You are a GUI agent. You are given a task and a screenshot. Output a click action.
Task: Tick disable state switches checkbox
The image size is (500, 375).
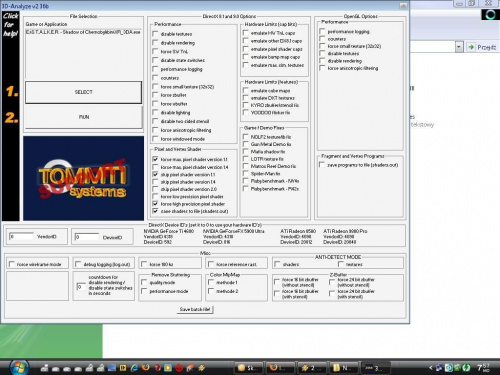(x=155, y=60)
